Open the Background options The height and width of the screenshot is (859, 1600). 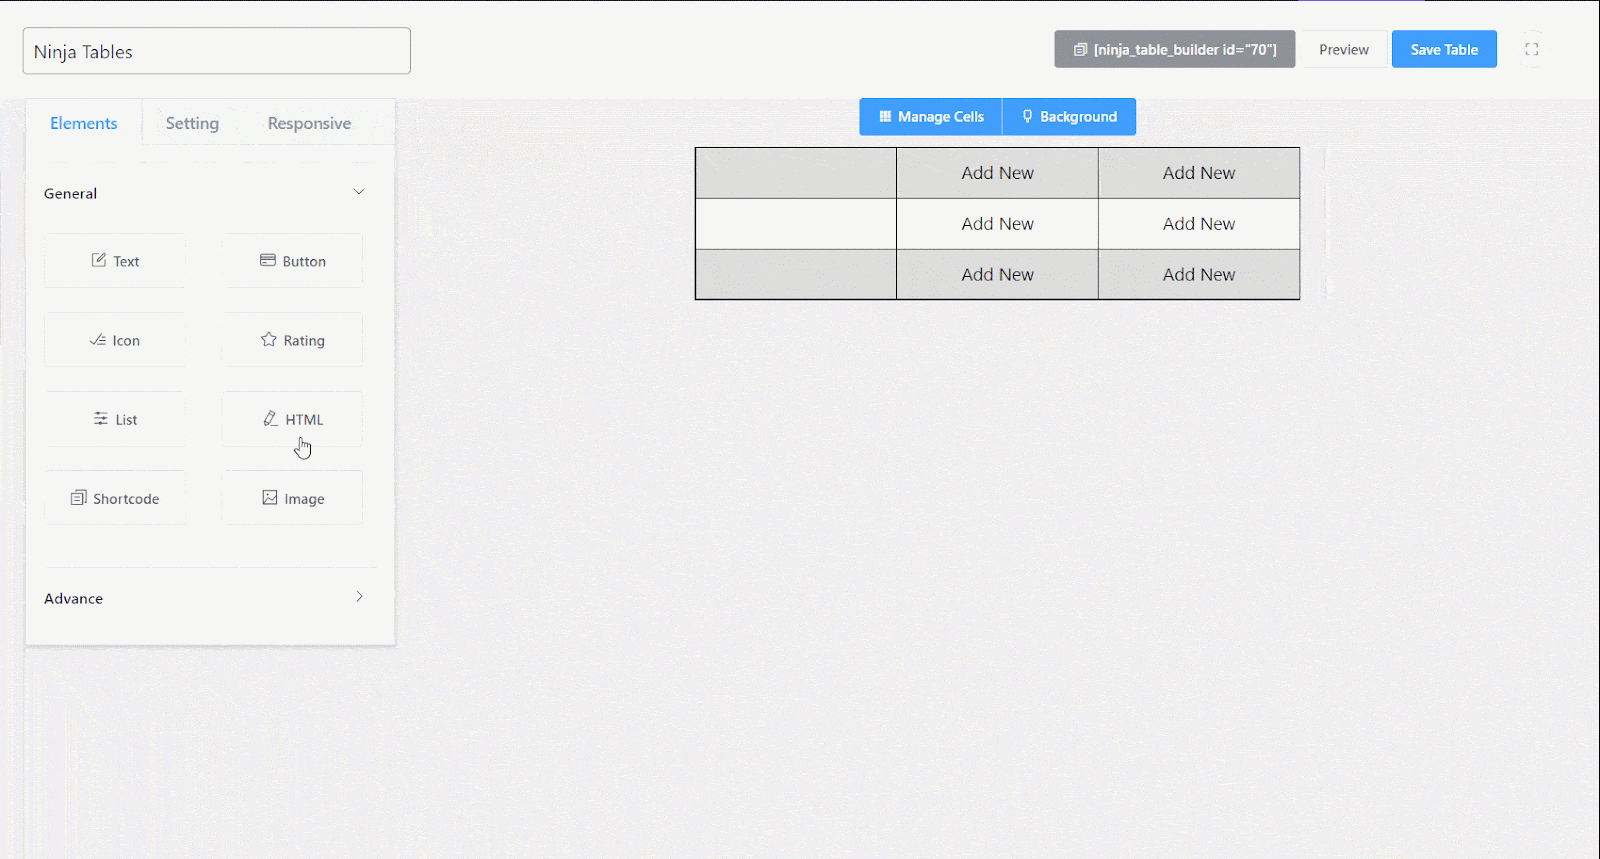(x=1069, y=117)
